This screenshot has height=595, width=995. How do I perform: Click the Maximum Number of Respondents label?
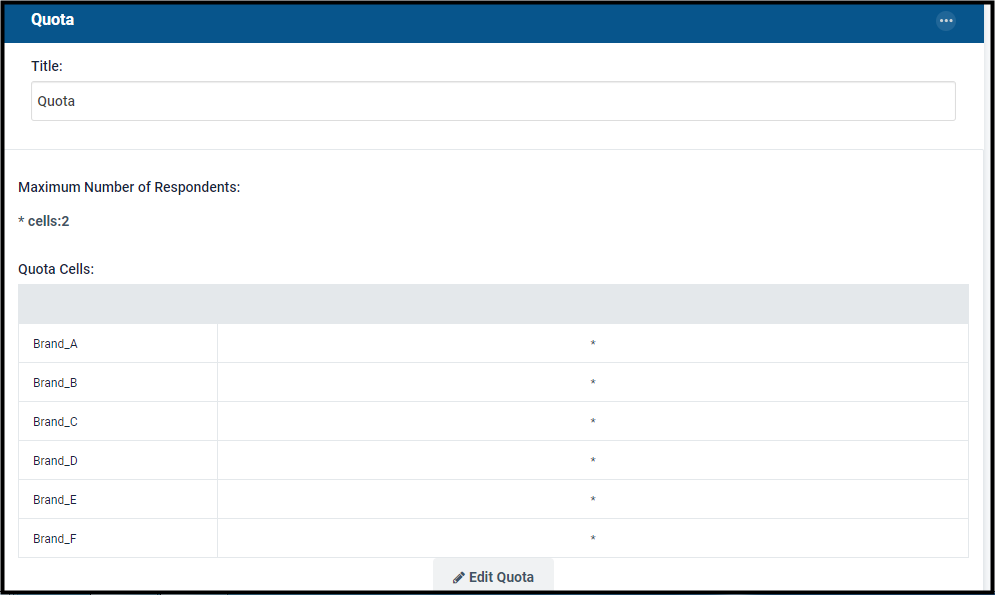point(129,187)
